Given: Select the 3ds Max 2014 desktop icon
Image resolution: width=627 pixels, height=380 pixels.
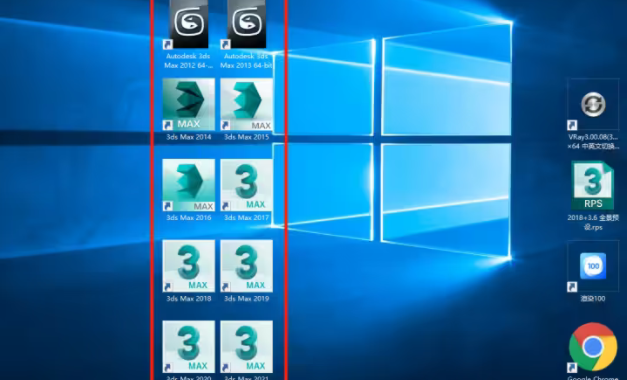Looking at the screenshot, I should [x=188, y=104].
